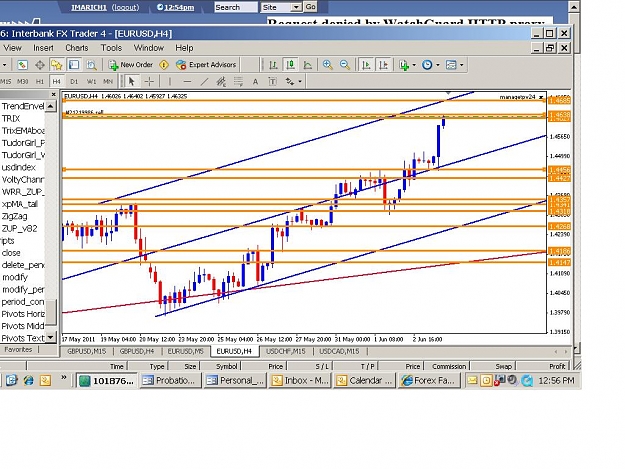625x469 pixels.
Task: Click the New Order button
Action: [x=131, y=65]
